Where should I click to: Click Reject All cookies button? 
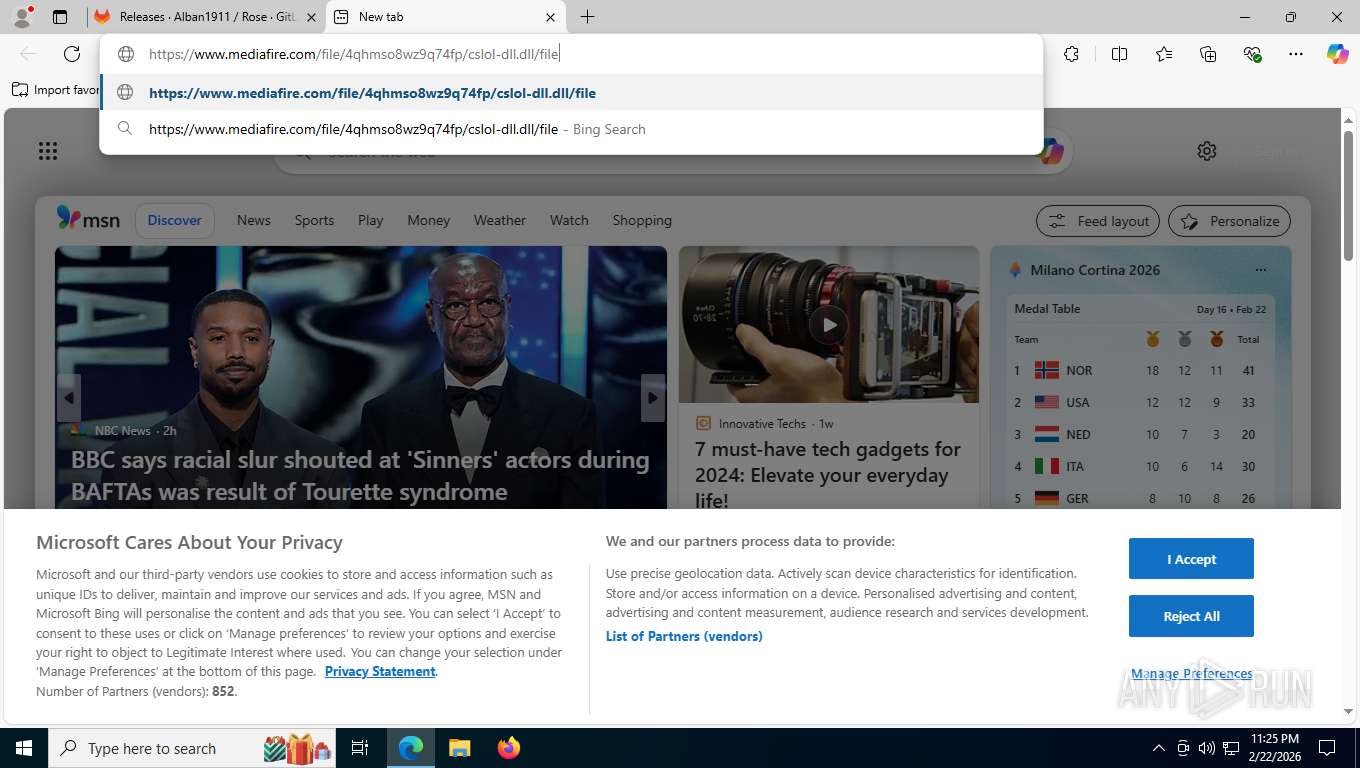coord(1191,616)
